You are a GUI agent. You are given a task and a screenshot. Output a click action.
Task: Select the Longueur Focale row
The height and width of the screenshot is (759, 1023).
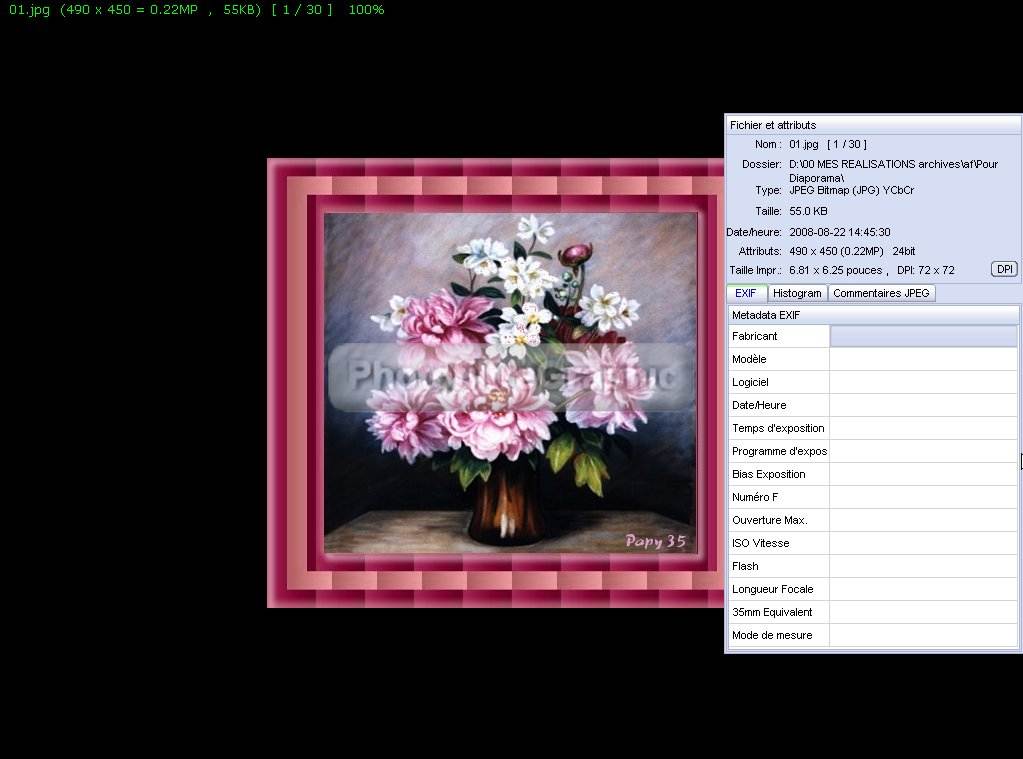tap(779, 589)
